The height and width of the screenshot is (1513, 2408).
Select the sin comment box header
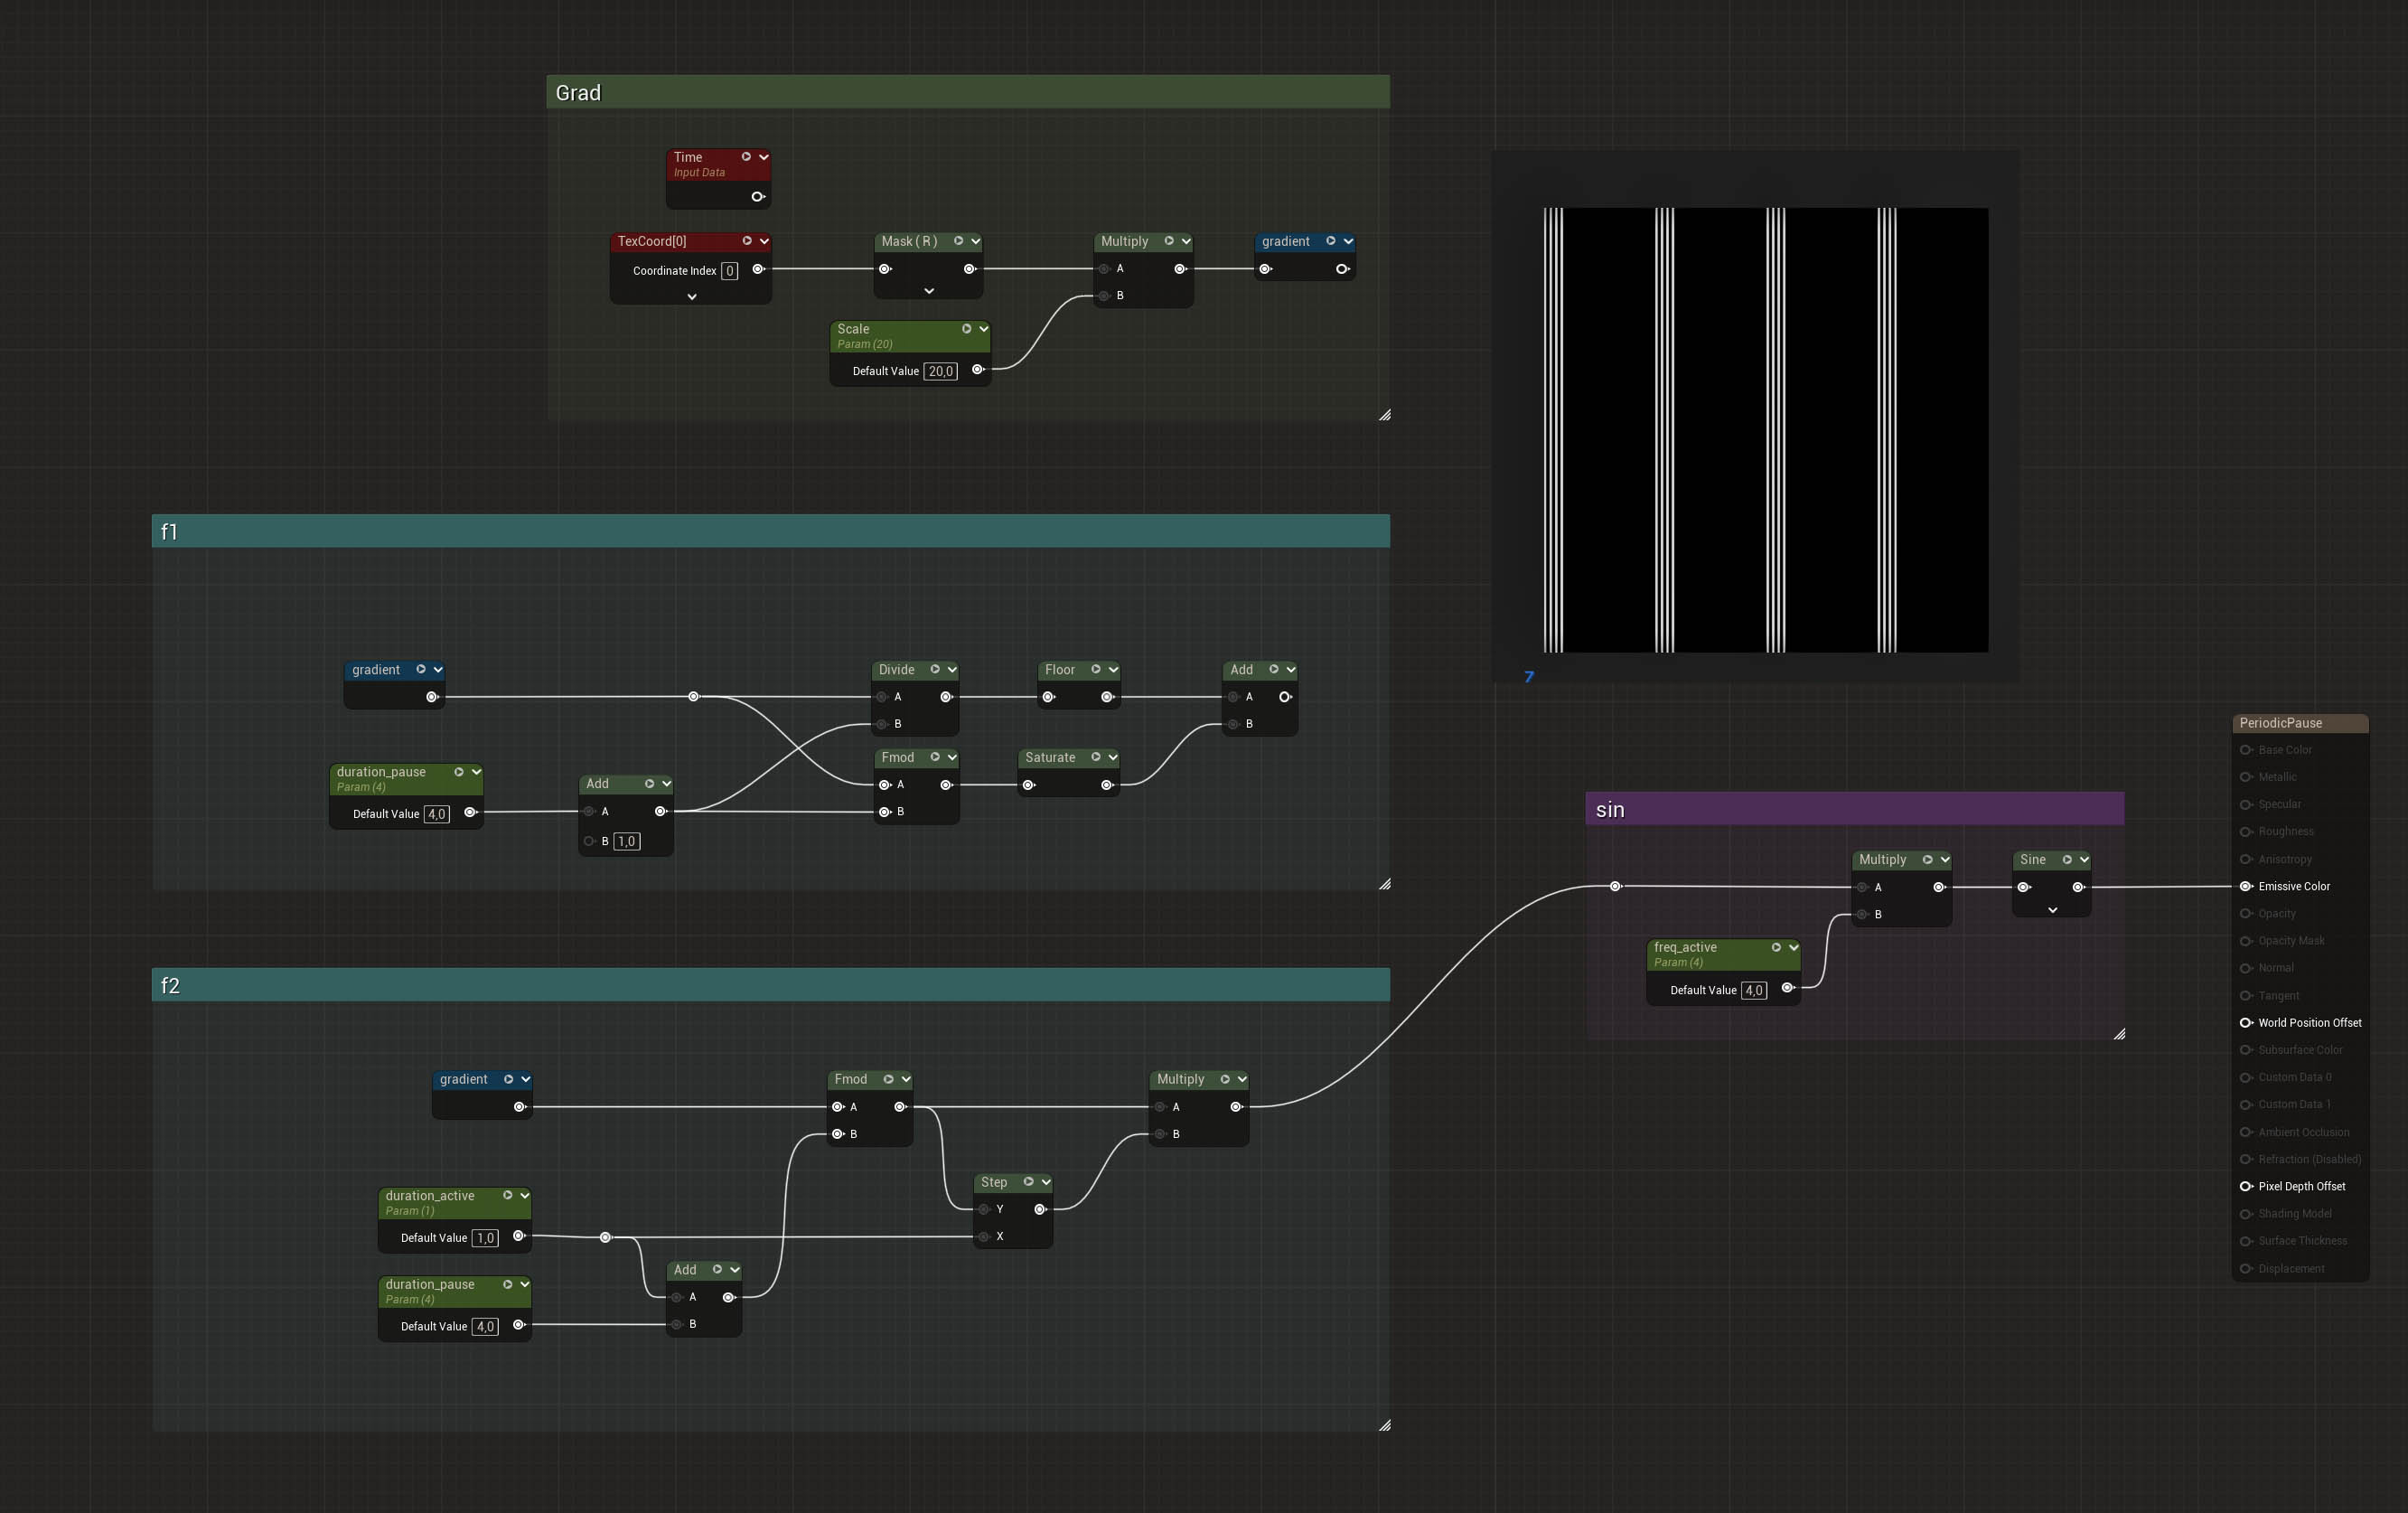tap(1855, 809)
